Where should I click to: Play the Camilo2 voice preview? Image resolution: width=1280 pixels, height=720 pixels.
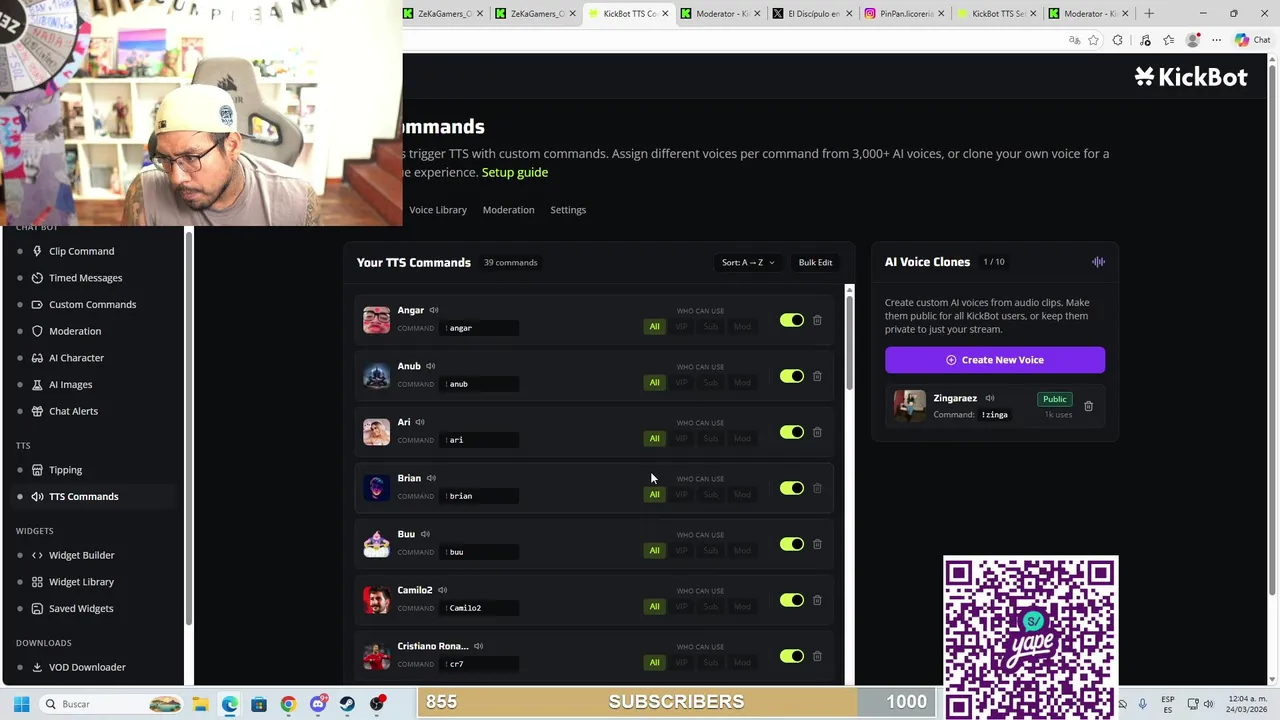(443, 590)
